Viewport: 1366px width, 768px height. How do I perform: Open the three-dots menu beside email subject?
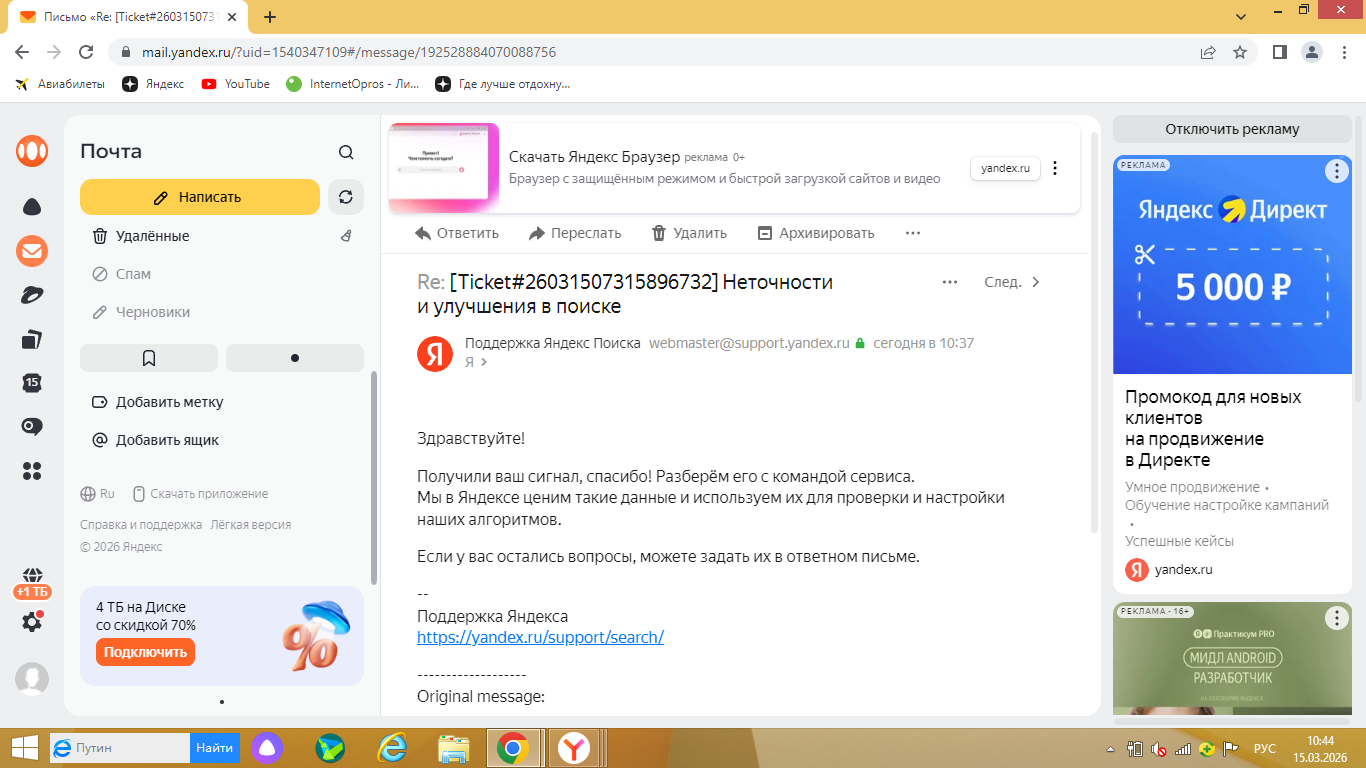tap(950, 282)
